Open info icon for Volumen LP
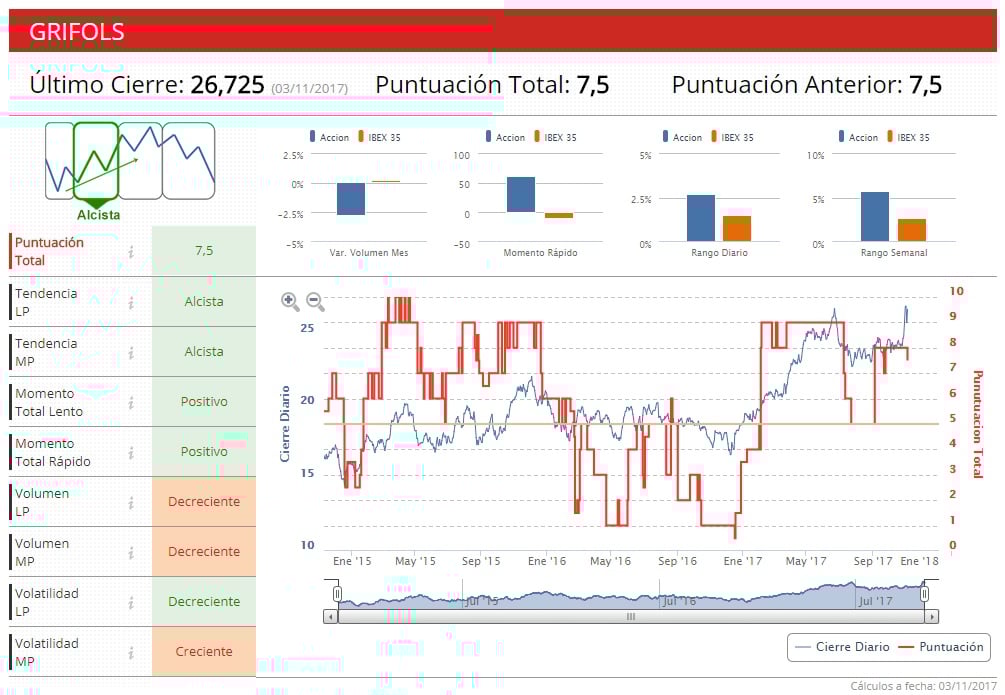Viewport: 1005px width, 695px height. tap(131, 502)
